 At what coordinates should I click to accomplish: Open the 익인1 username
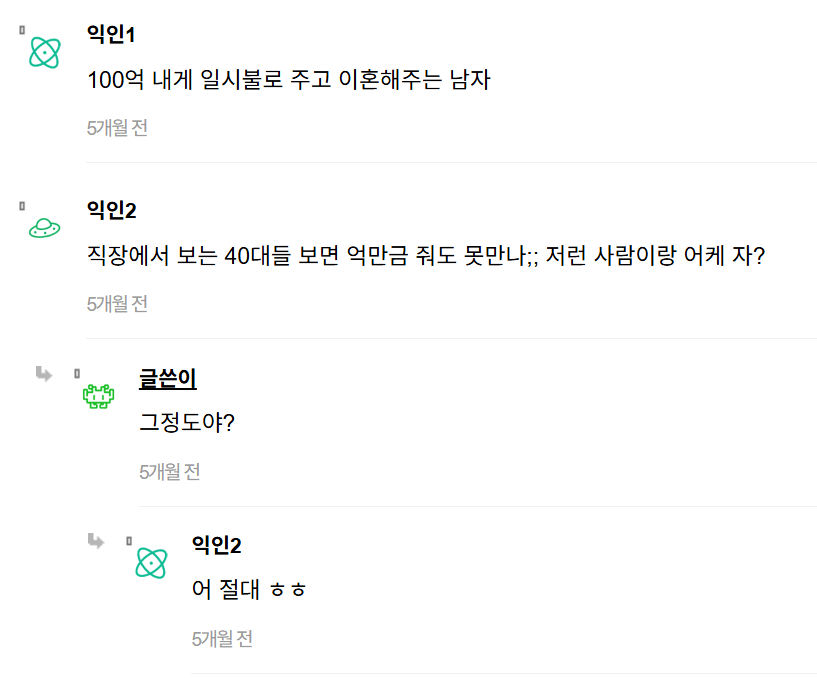pos(110,35)
